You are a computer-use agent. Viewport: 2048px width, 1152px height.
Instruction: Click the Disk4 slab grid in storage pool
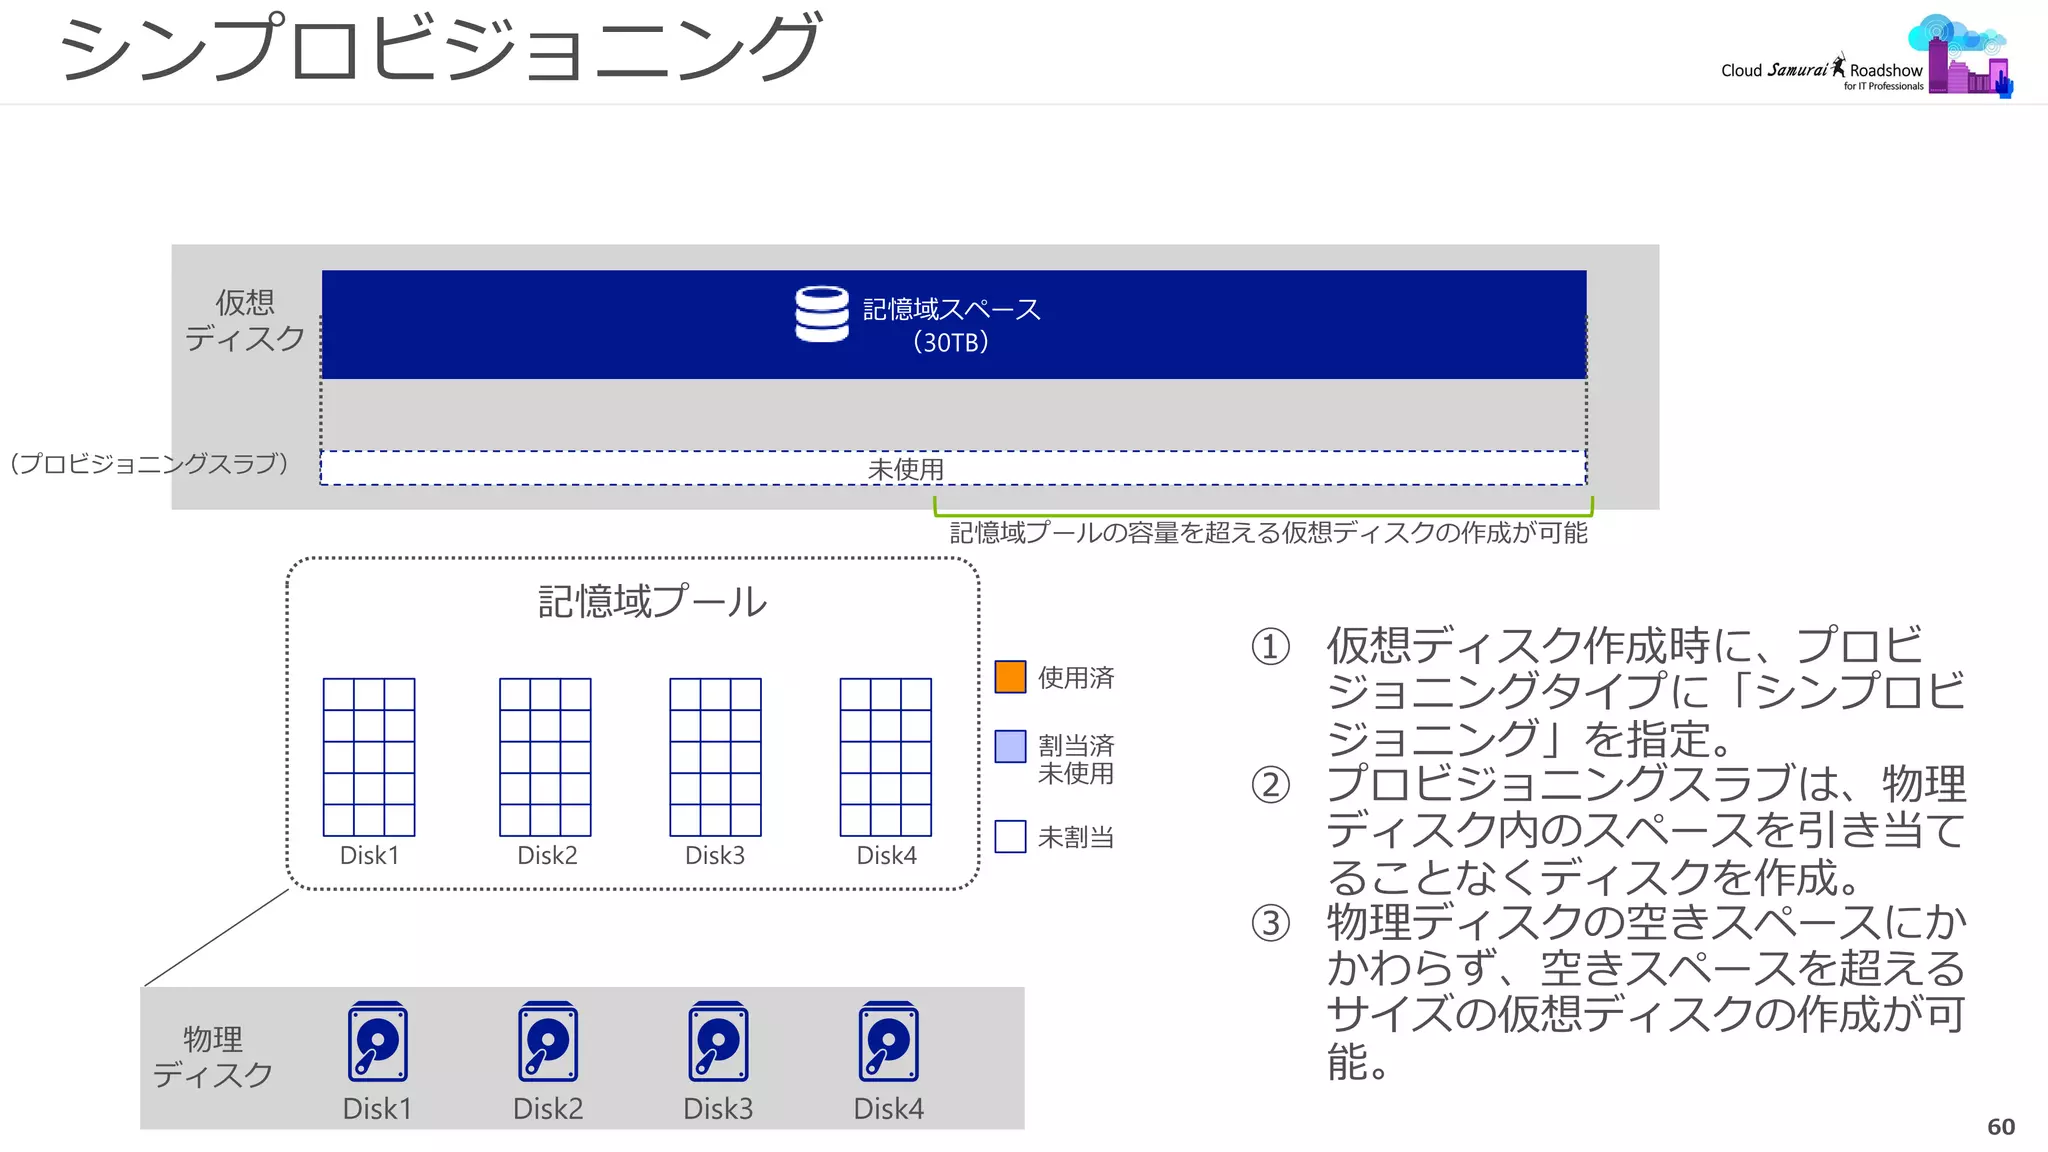[x=886, y=757]
